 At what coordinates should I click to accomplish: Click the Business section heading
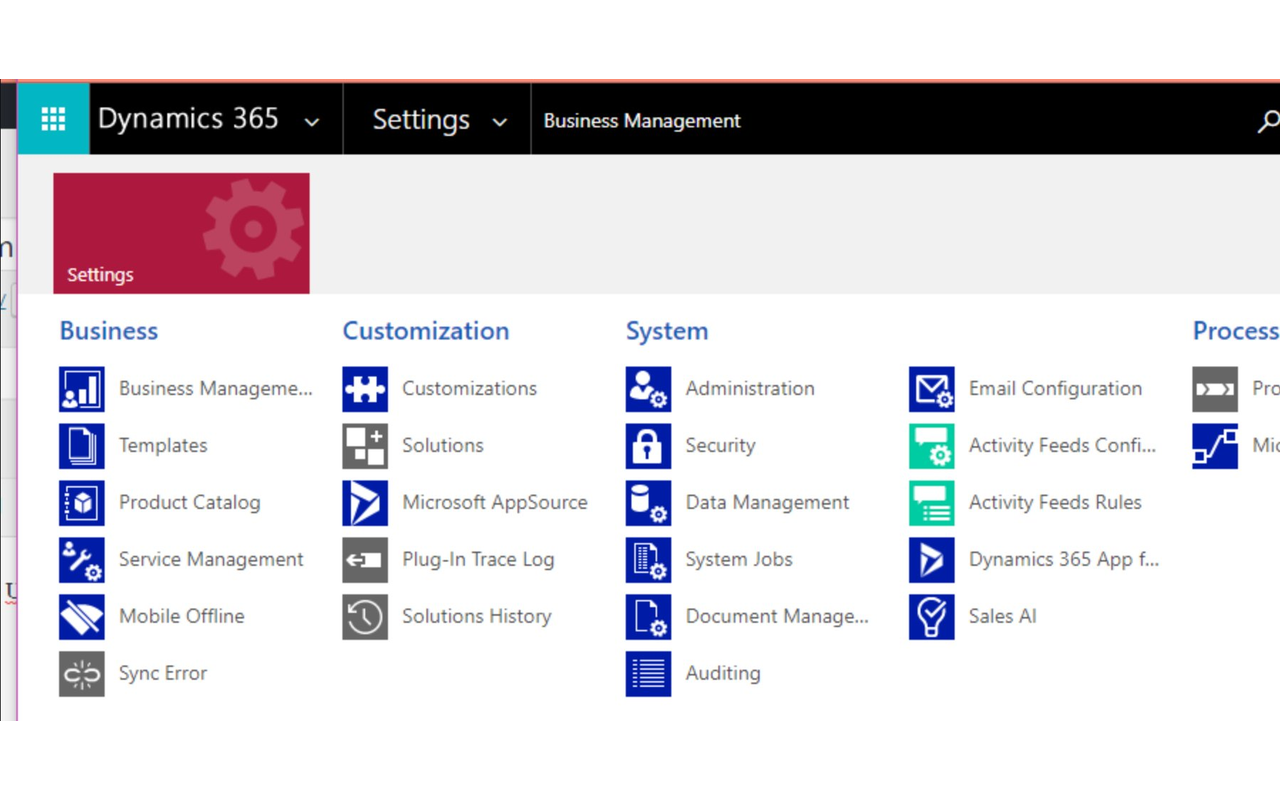click(x=109, y=331)
